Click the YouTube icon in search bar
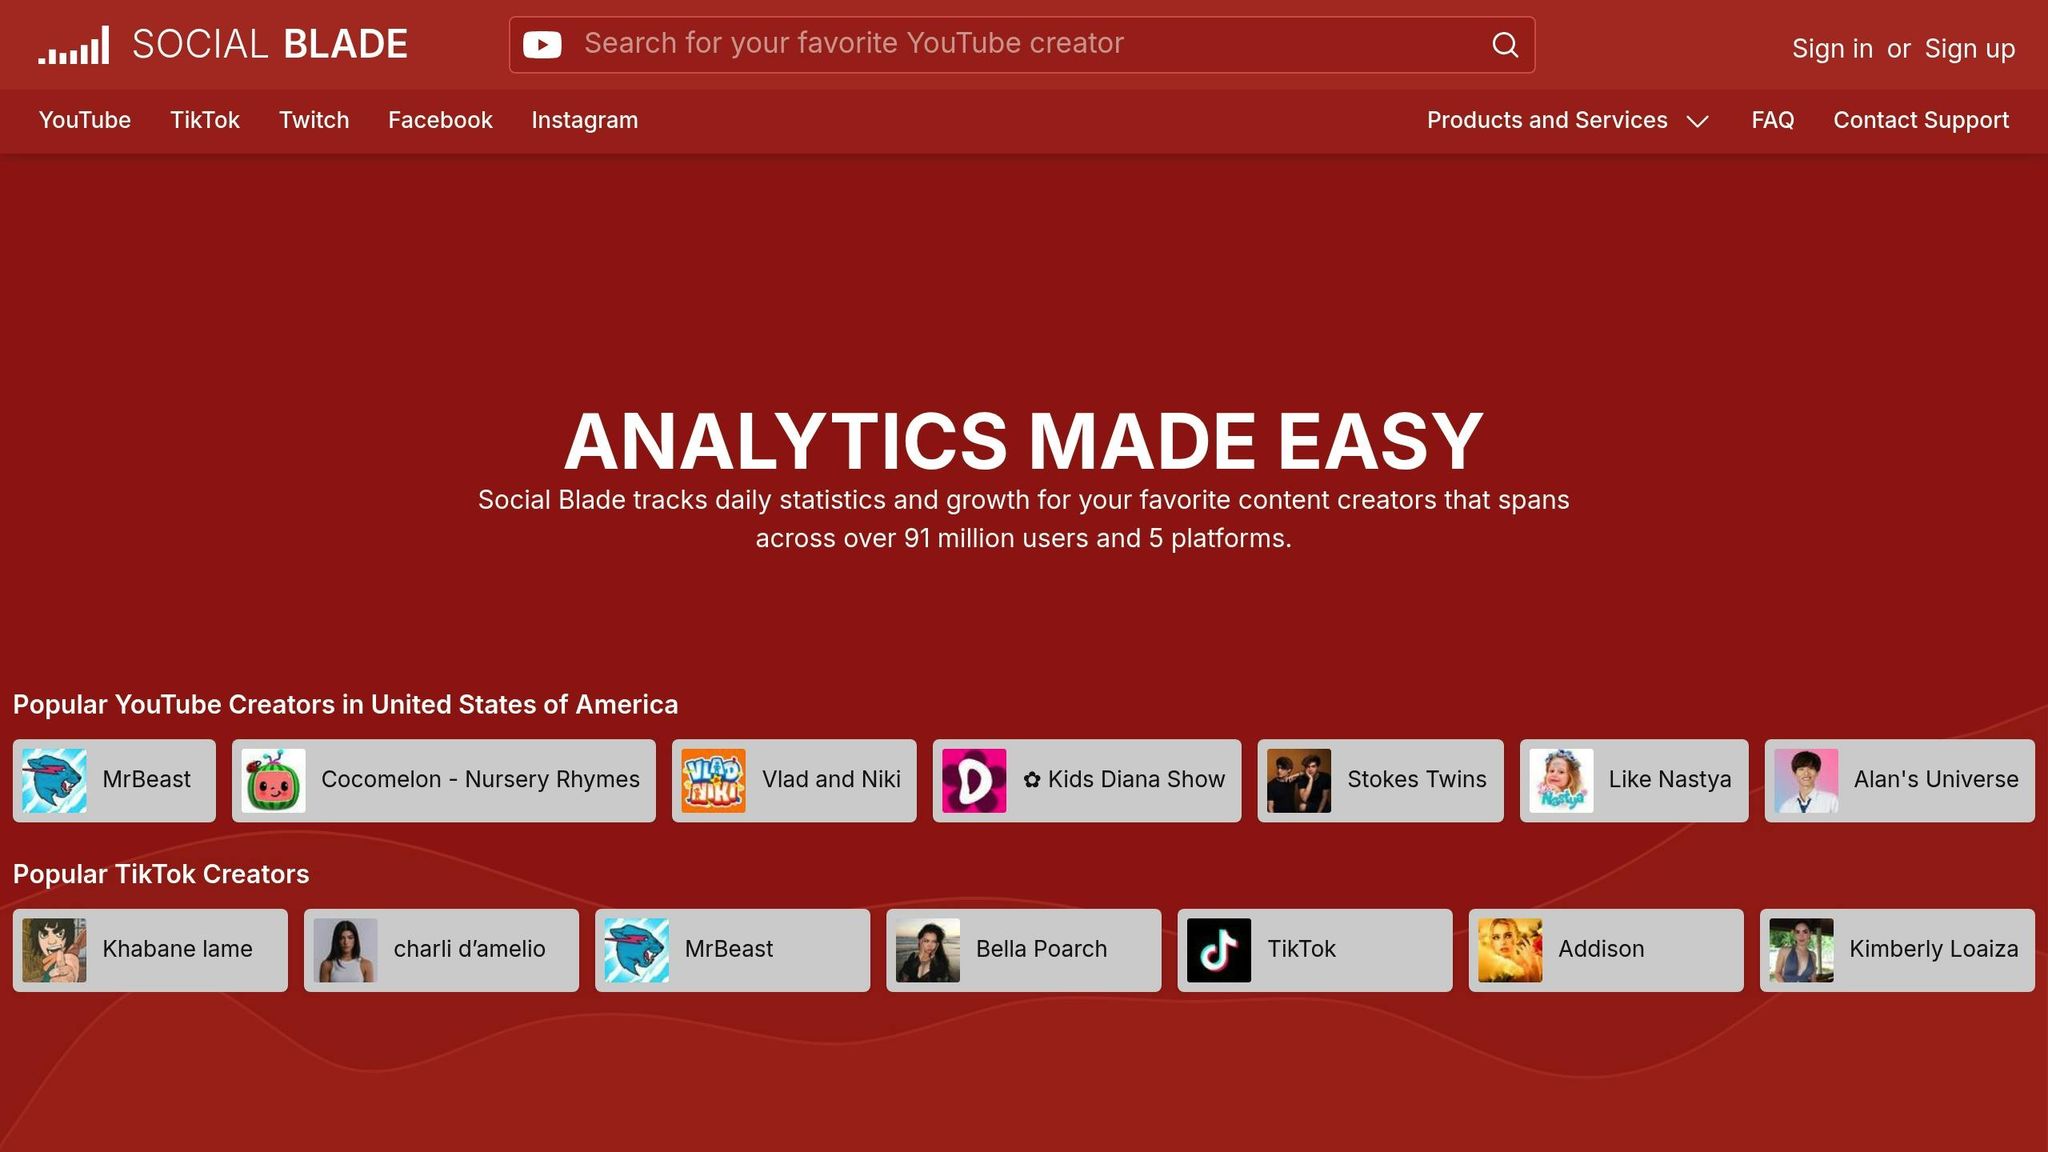Viewport: 2048px width, 1152px height. [x=542, y=44]
